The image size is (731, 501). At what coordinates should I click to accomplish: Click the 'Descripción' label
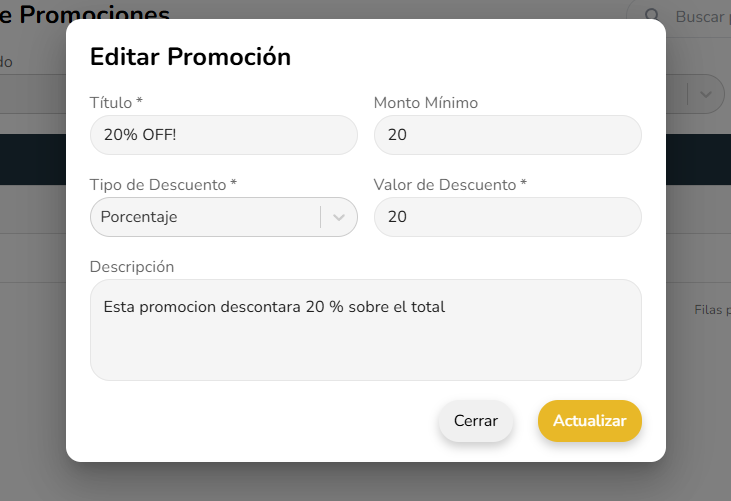coord(132,267)
